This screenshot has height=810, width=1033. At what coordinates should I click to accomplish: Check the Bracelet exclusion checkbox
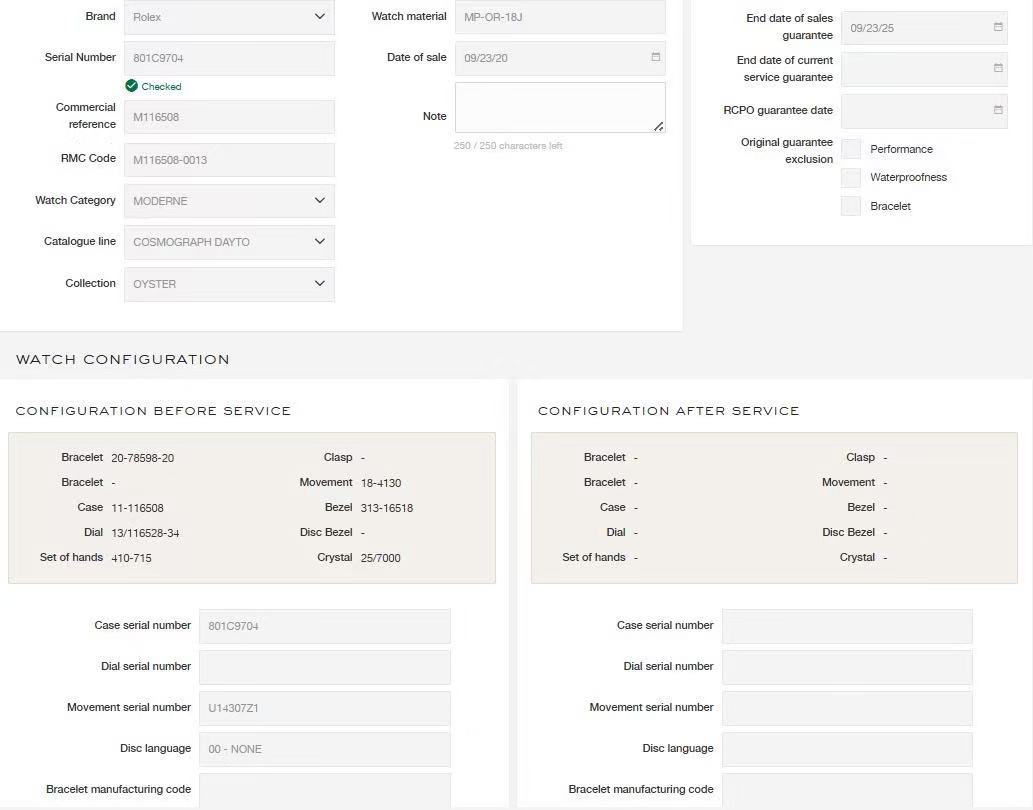pos(851,206)
